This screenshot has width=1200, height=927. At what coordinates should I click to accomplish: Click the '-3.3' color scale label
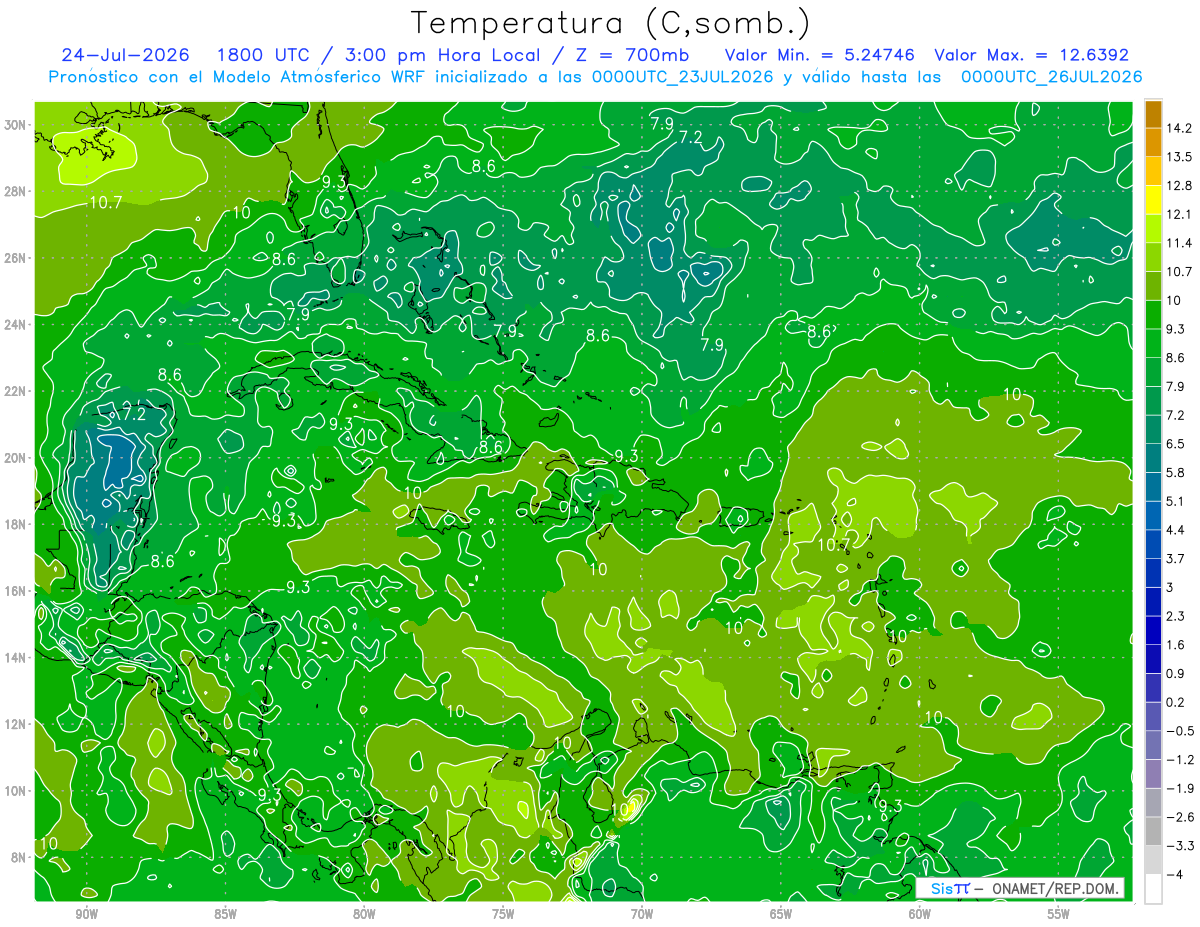click(x=1179, y=845)
